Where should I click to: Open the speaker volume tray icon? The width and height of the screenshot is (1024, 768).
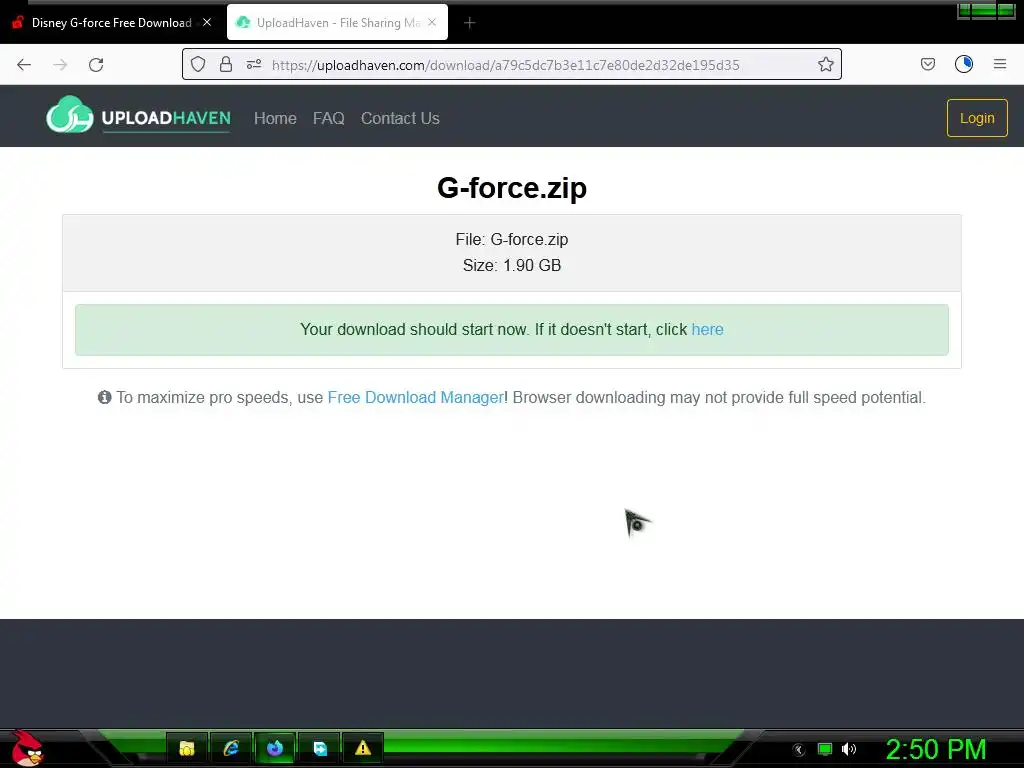click(x=849, y=749)
